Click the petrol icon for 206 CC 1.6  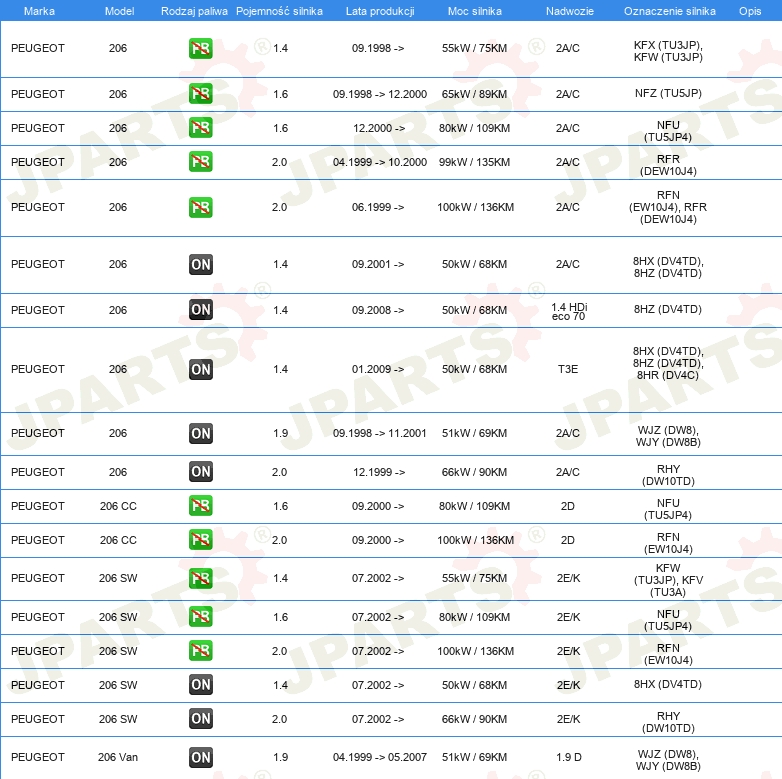click(201, 506)
